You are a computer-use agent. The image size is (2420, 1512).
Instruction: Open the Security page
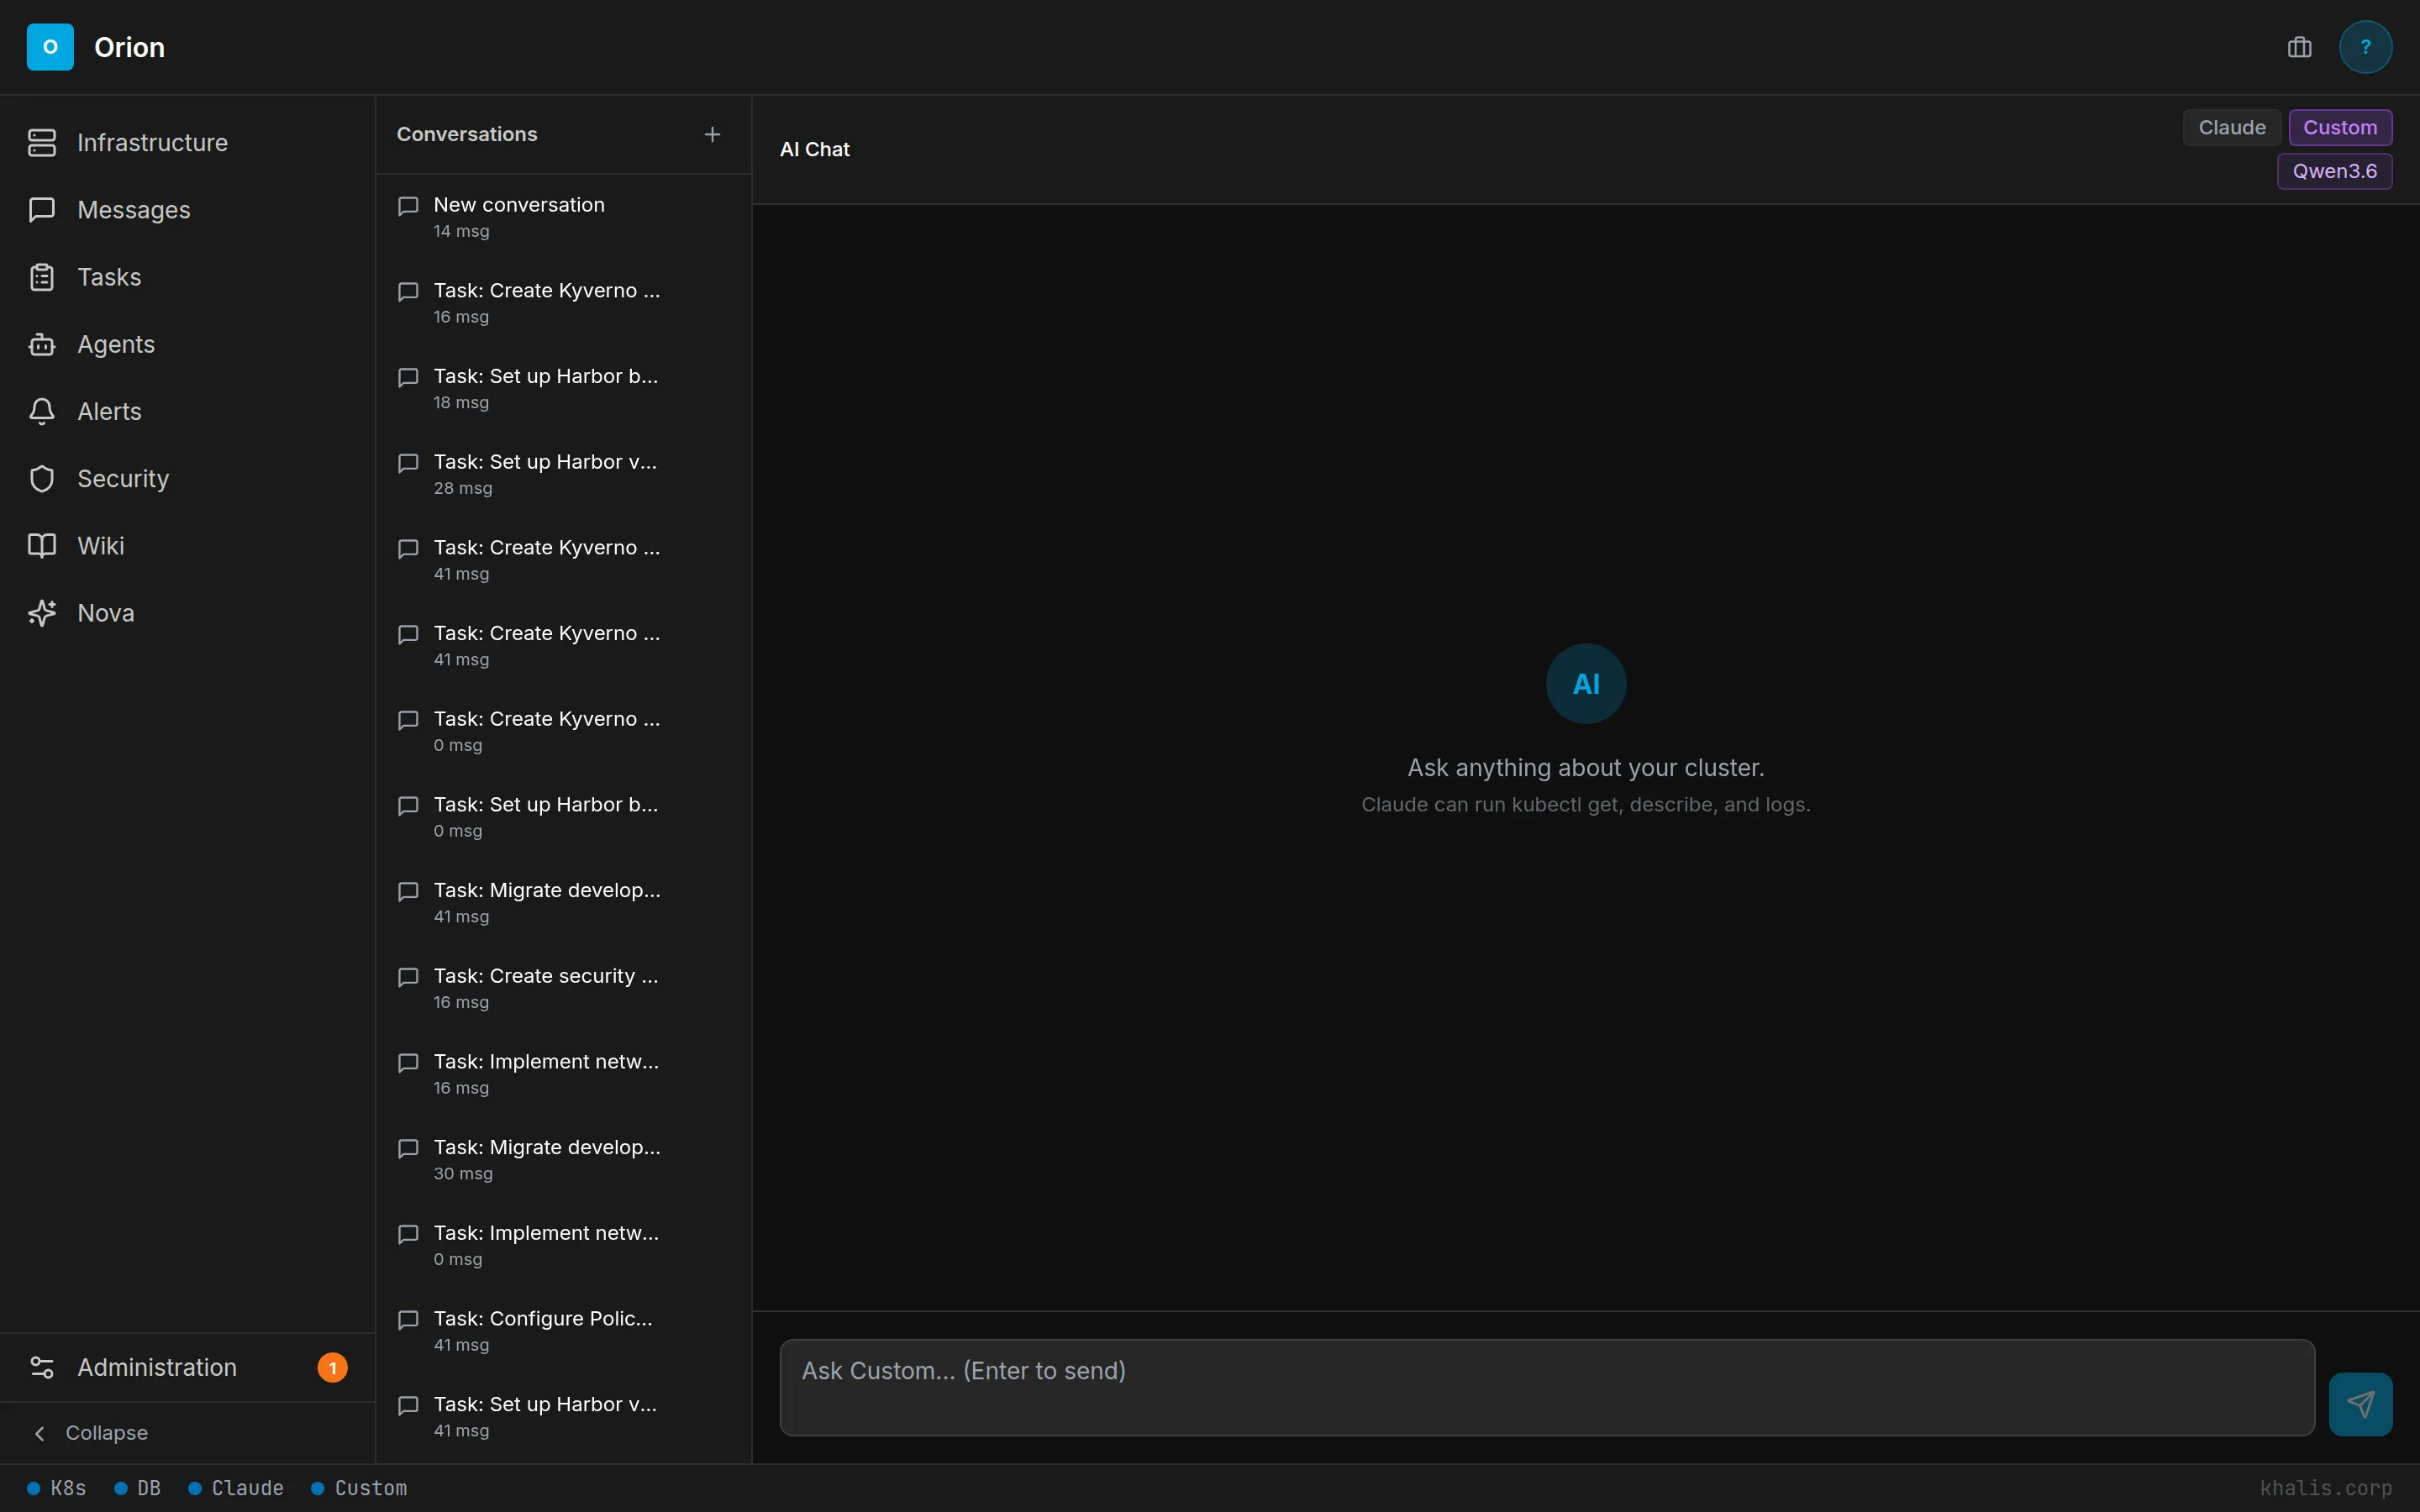187,479
